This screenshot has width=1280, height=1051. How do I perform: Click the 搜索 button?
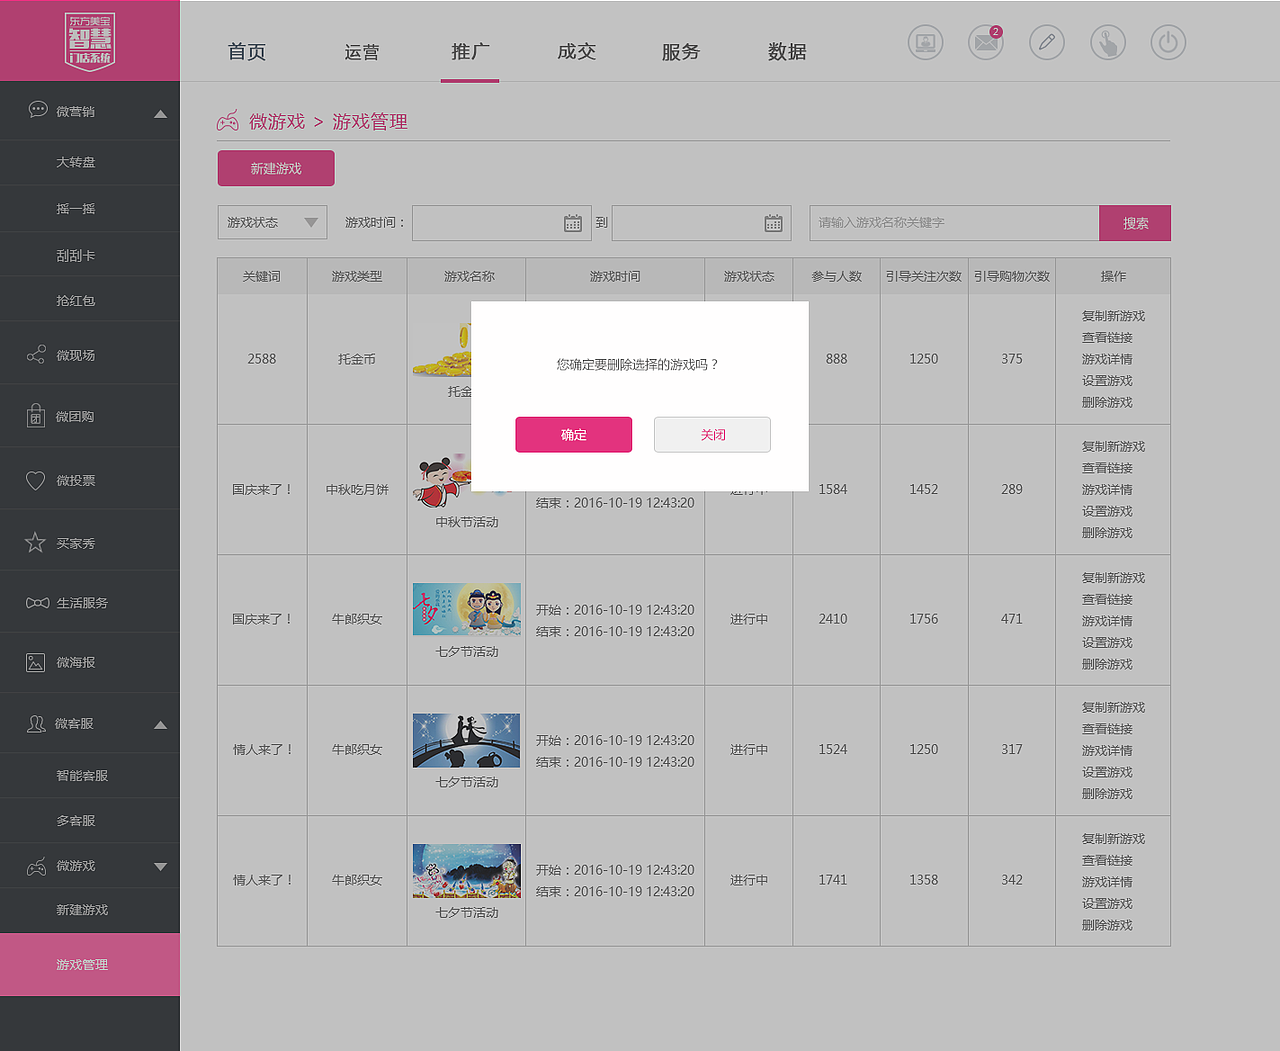[x=1135, y=223]
